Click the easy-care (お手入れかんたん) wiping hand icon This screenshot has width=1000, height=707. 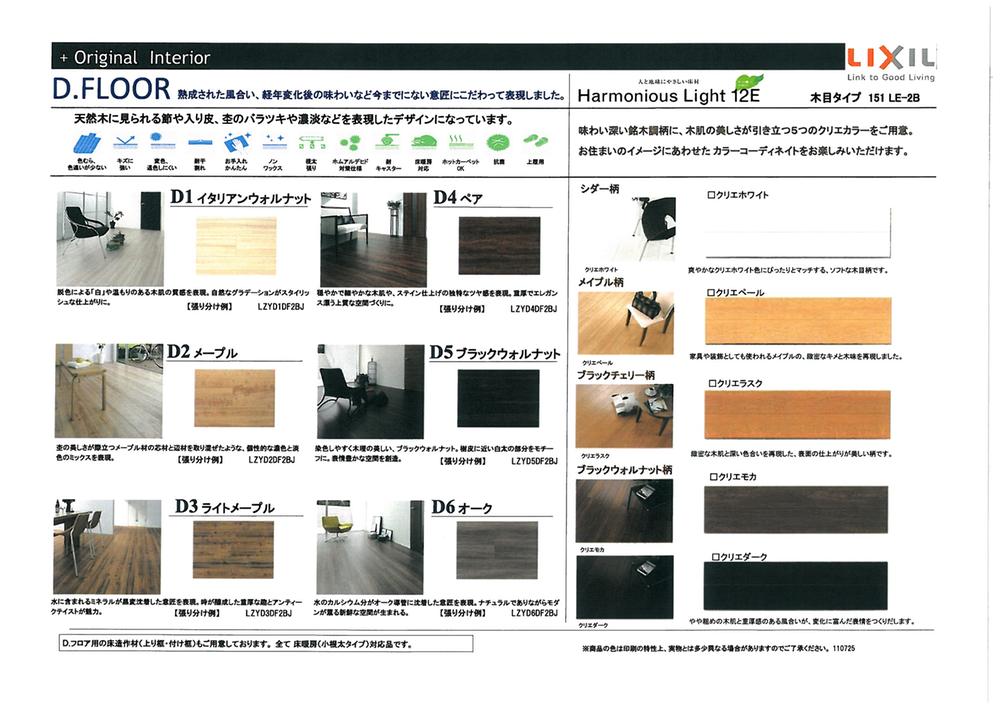(x=237, y=143)
